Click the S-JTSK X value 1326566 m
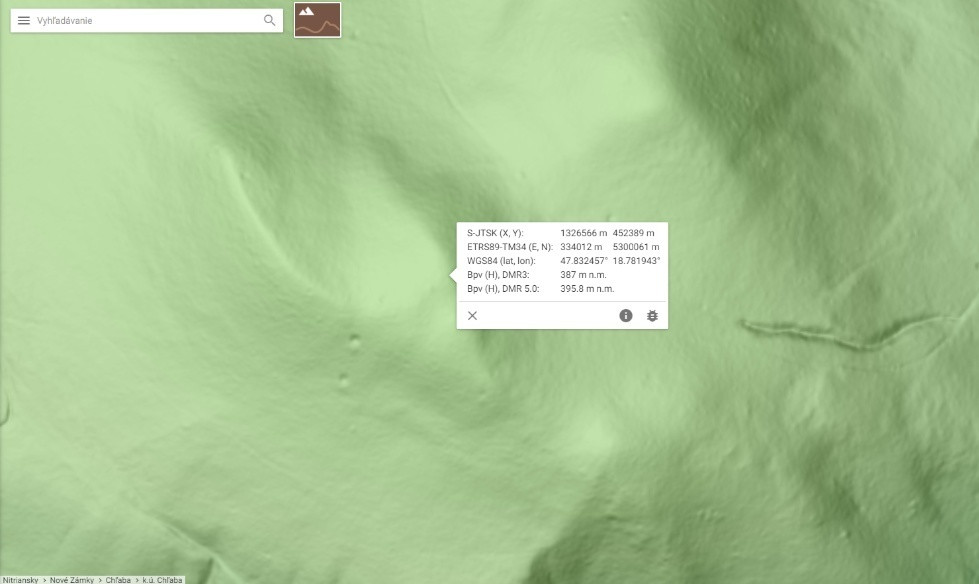 583,233
